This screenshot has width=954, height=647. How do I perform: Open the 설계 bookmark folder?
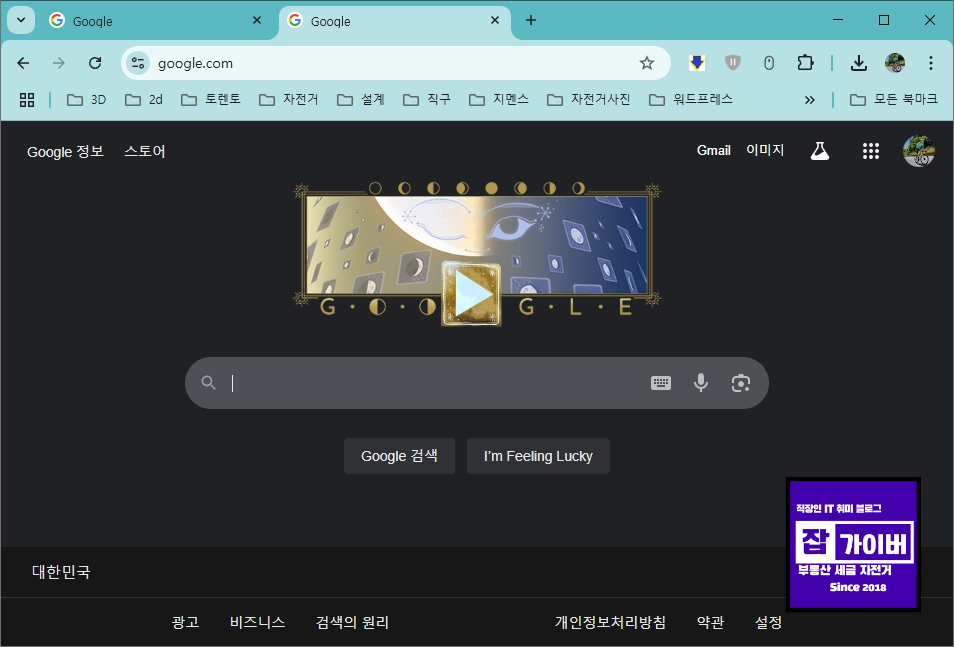coord(361,99)
